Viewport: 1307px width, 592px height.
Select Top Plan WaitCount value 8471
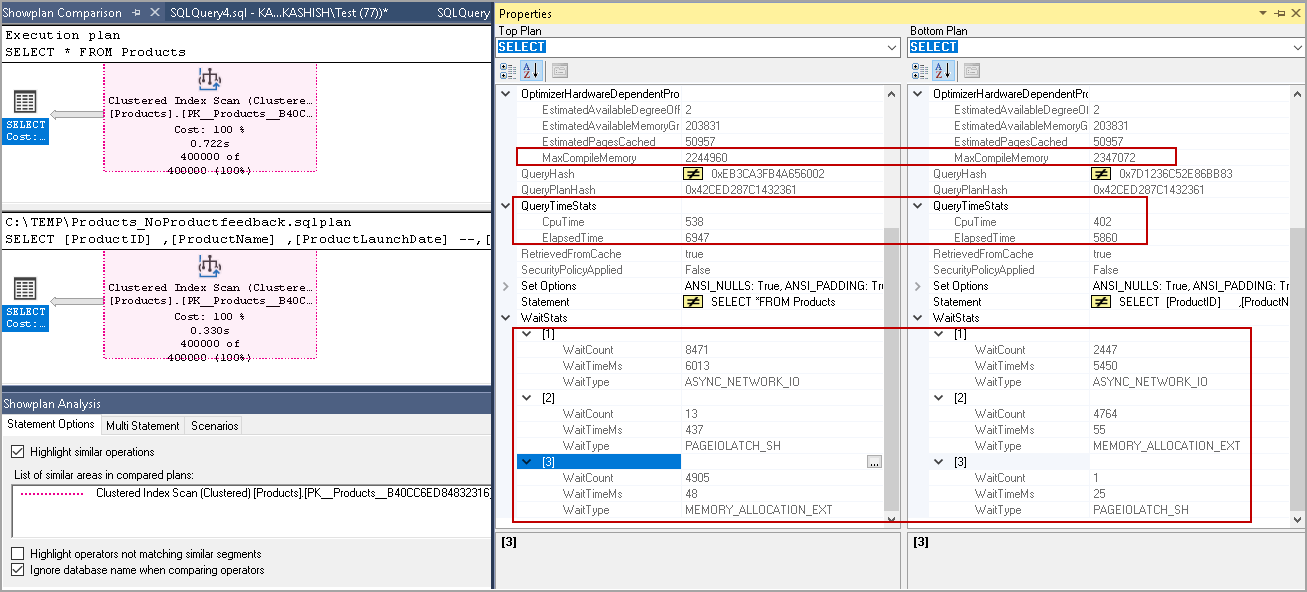point(698,350)
